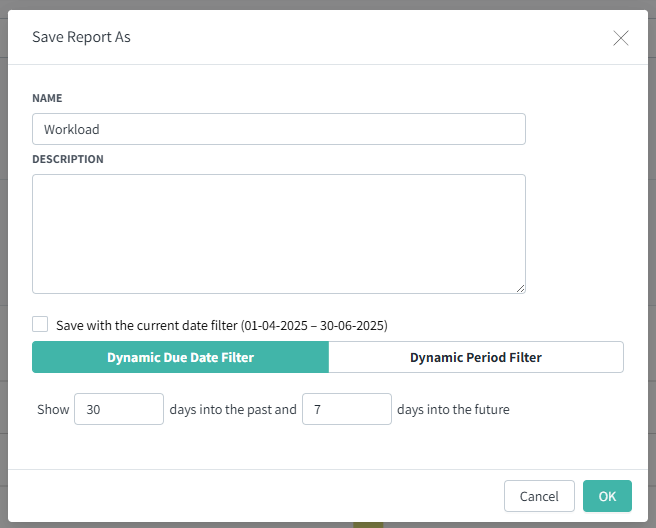Click the 'Show' text before the 30 field
The width and height of the screenshot is (656, 528).
click(53, 409)
